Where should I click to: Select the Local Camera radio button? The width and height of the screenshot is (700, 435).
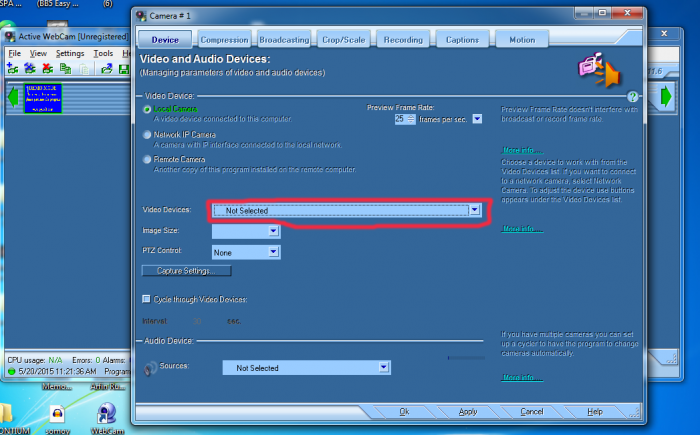click(146, 109)
